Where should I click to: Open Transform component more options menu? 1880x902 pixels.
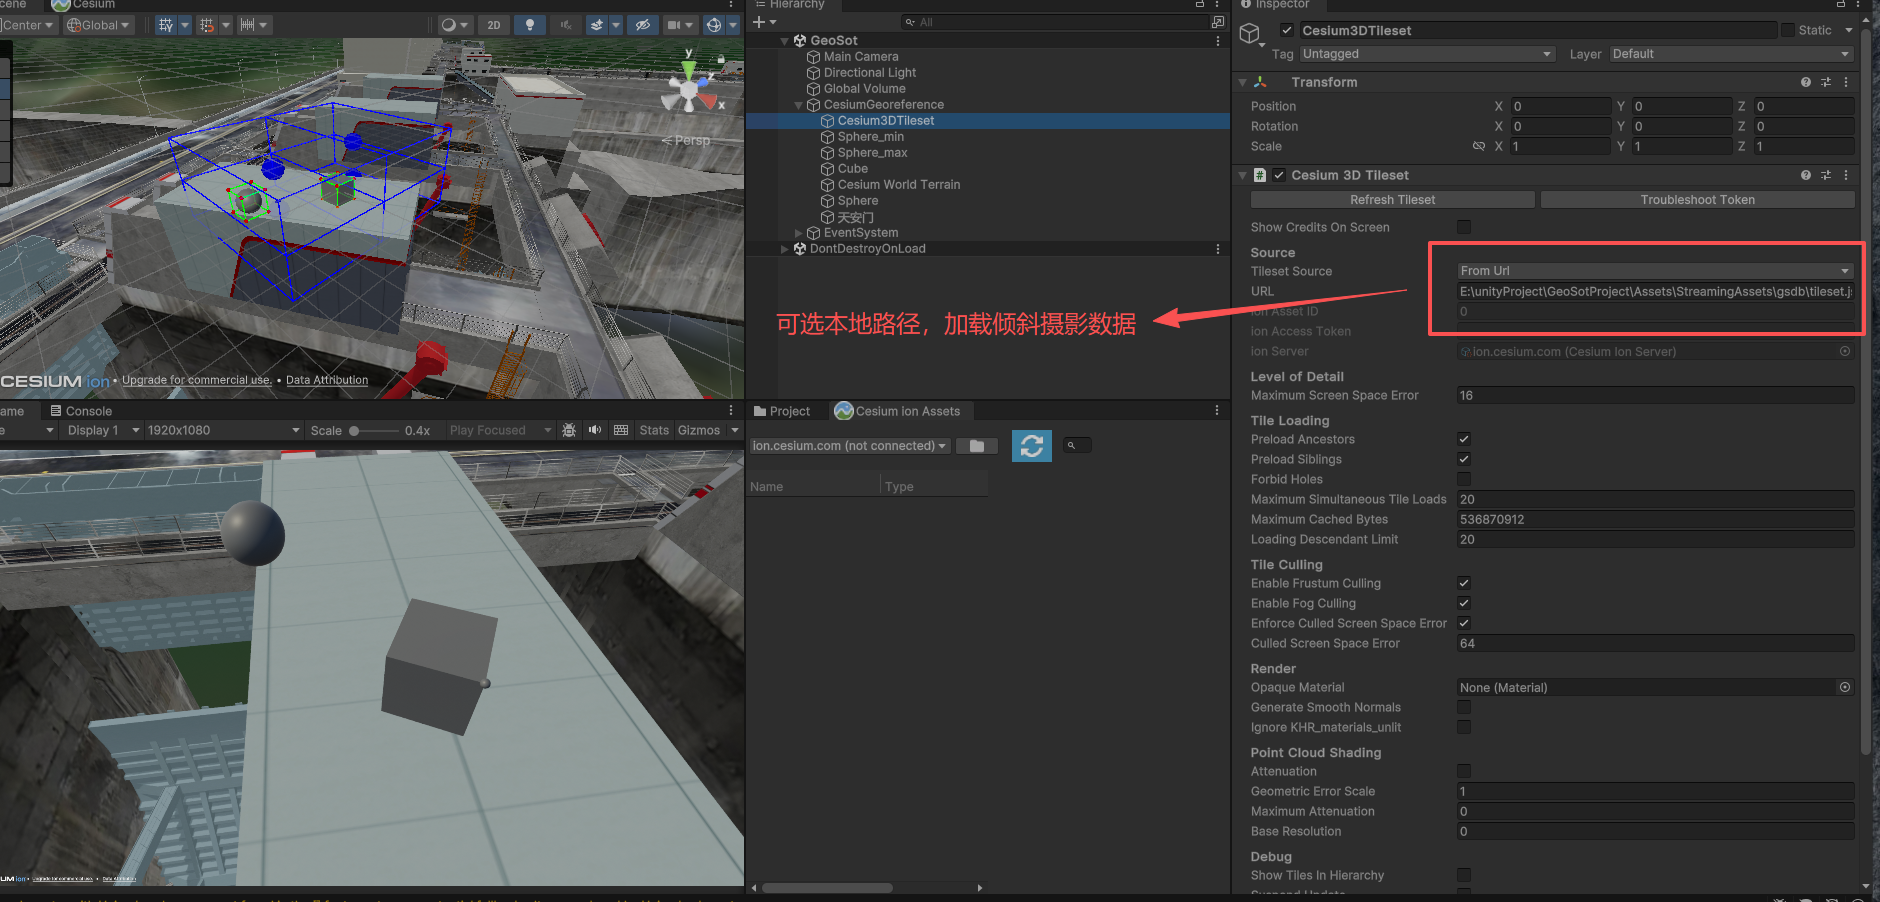point(1846,82)
